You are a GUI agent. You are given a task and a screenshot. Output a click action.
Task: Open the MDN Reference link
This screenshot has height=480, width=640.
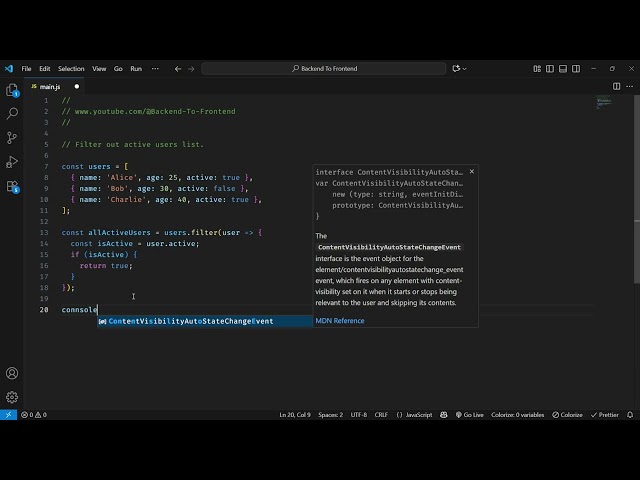(340, 321)
